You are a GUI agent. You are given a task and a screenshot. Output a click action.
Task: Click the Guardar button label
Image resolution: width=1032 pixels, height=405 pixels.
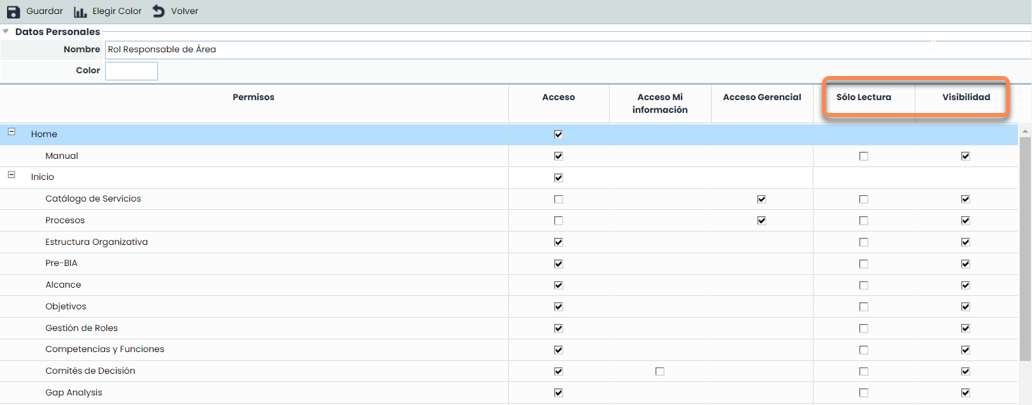tap(44, 11)
